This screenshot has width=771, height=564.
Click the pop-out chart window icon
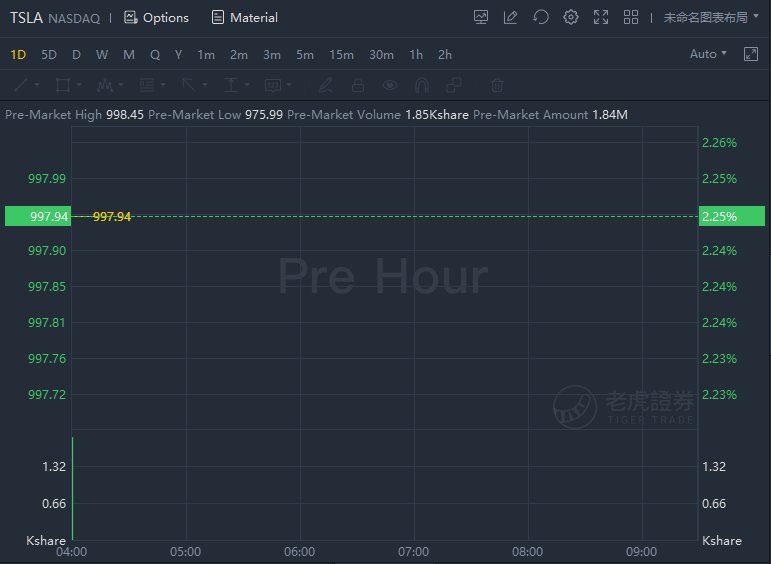[751, 54]
